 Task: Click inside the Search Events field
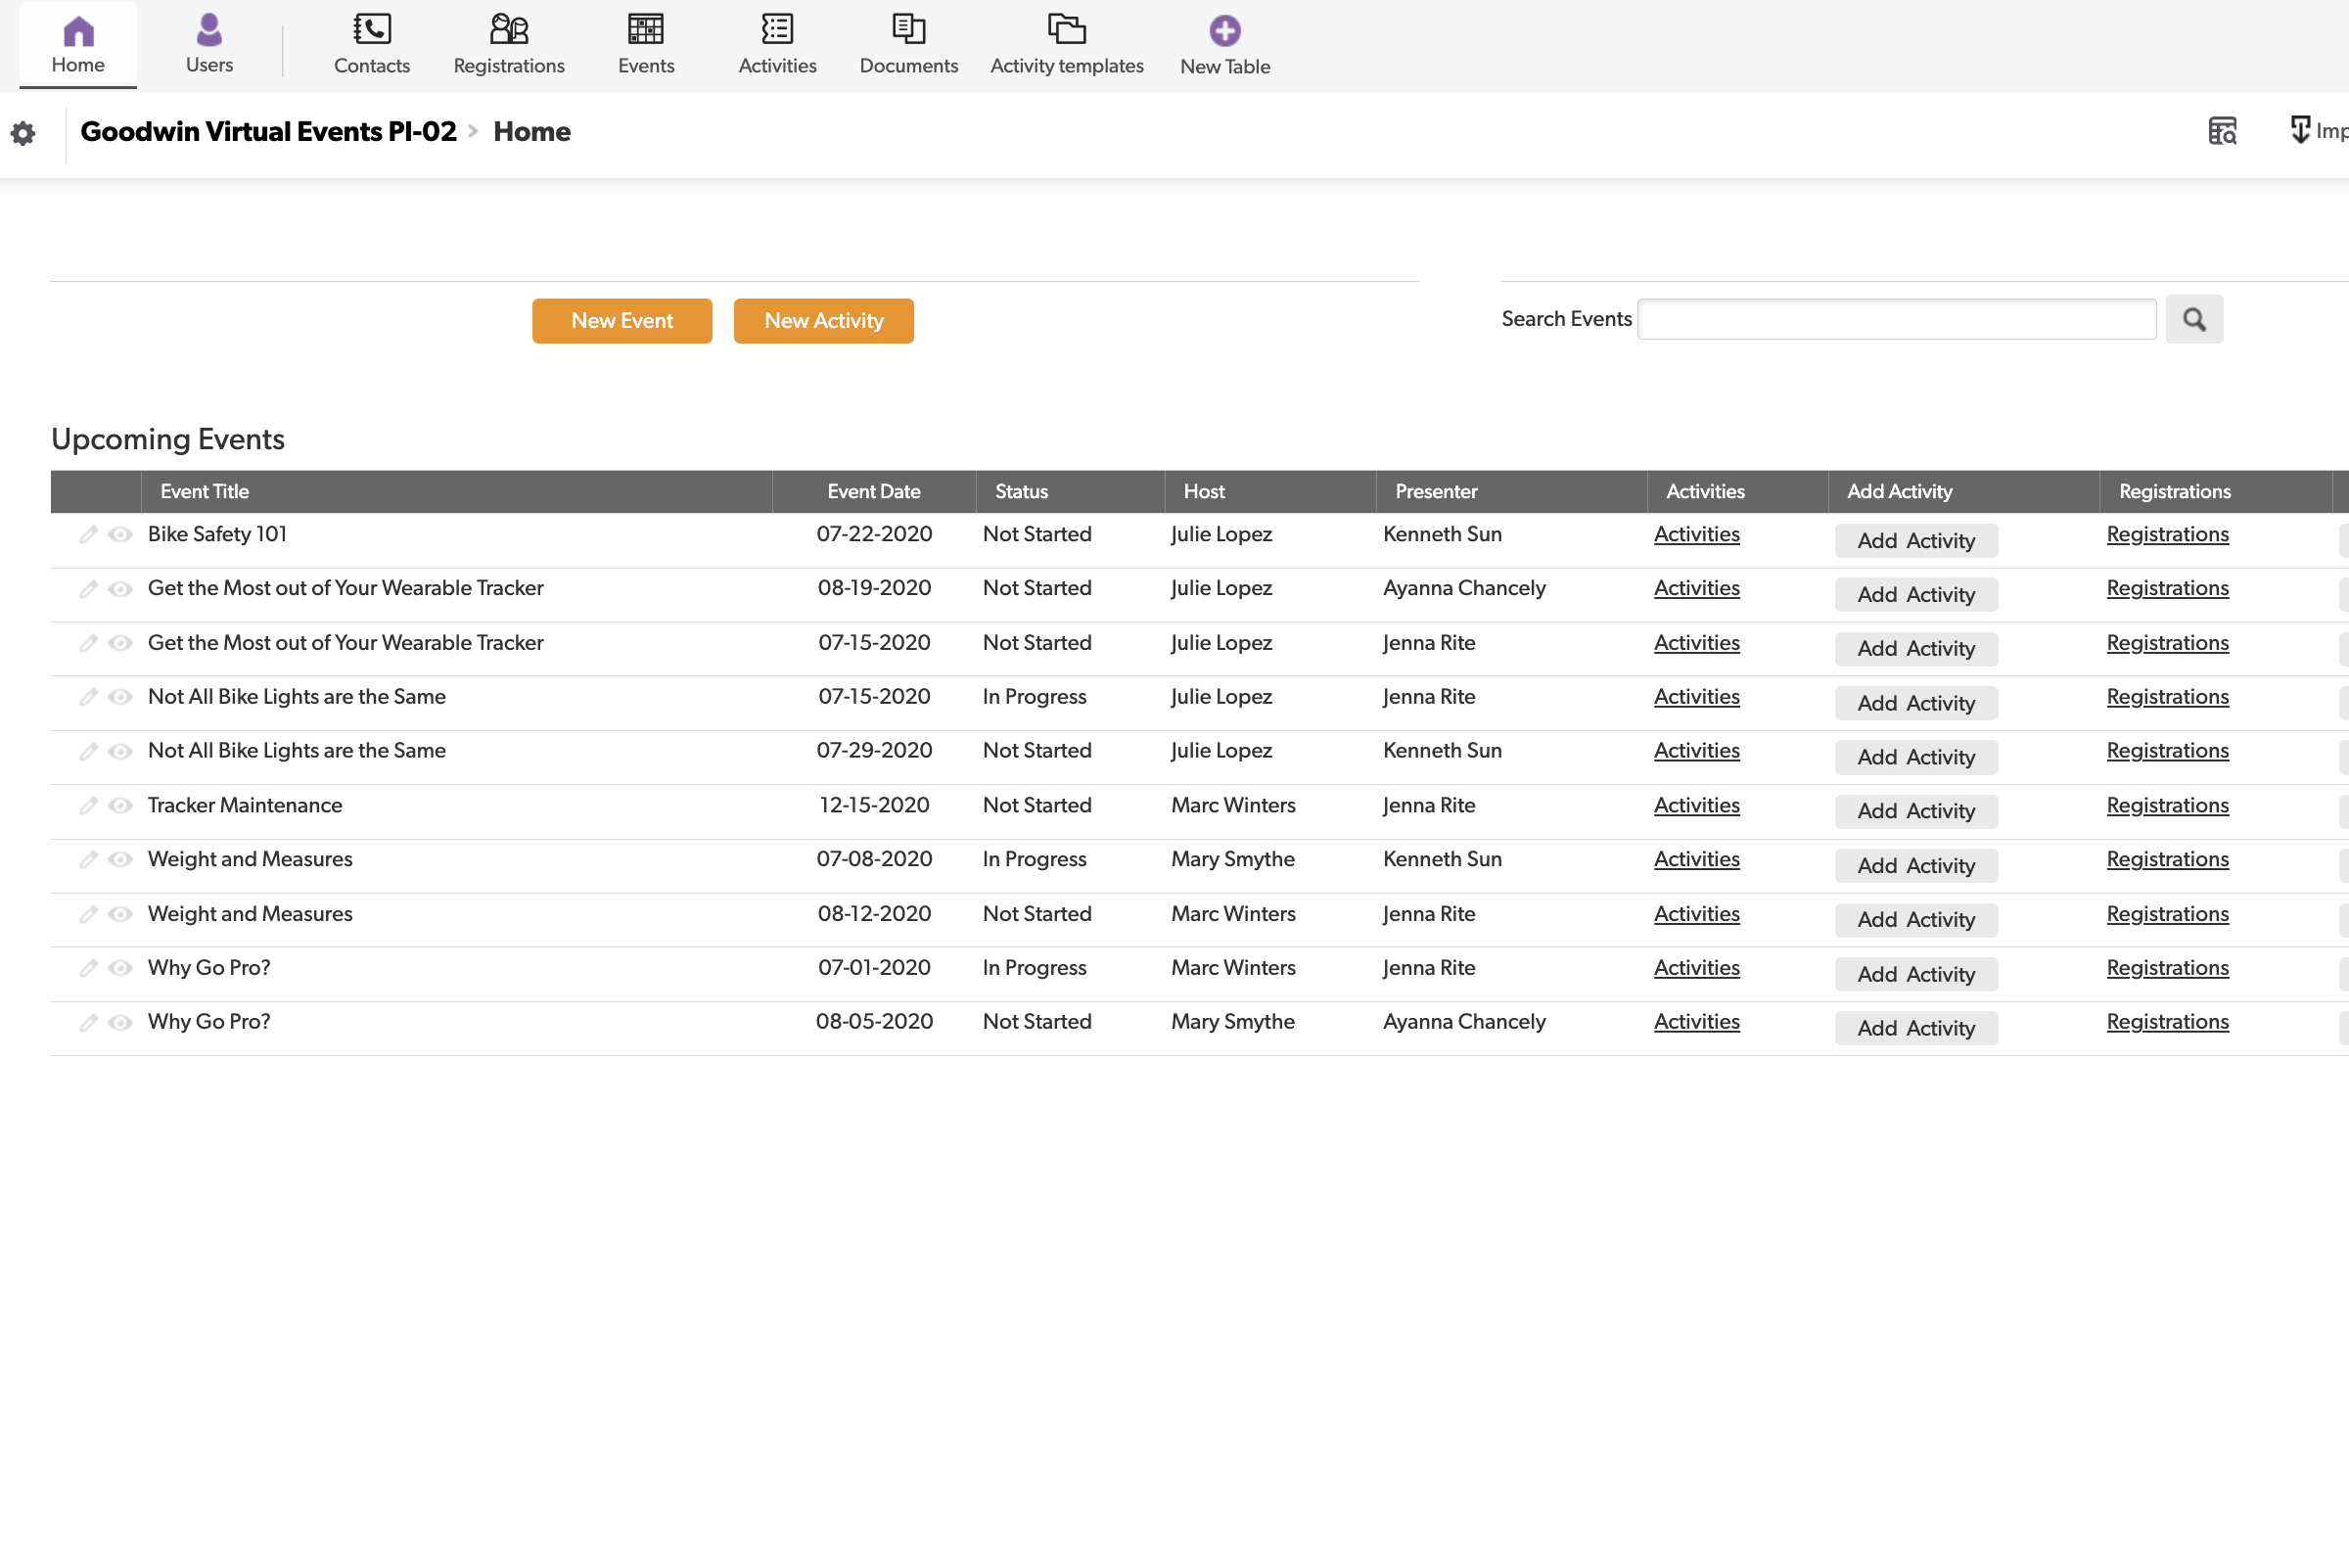pos(1895,318)
